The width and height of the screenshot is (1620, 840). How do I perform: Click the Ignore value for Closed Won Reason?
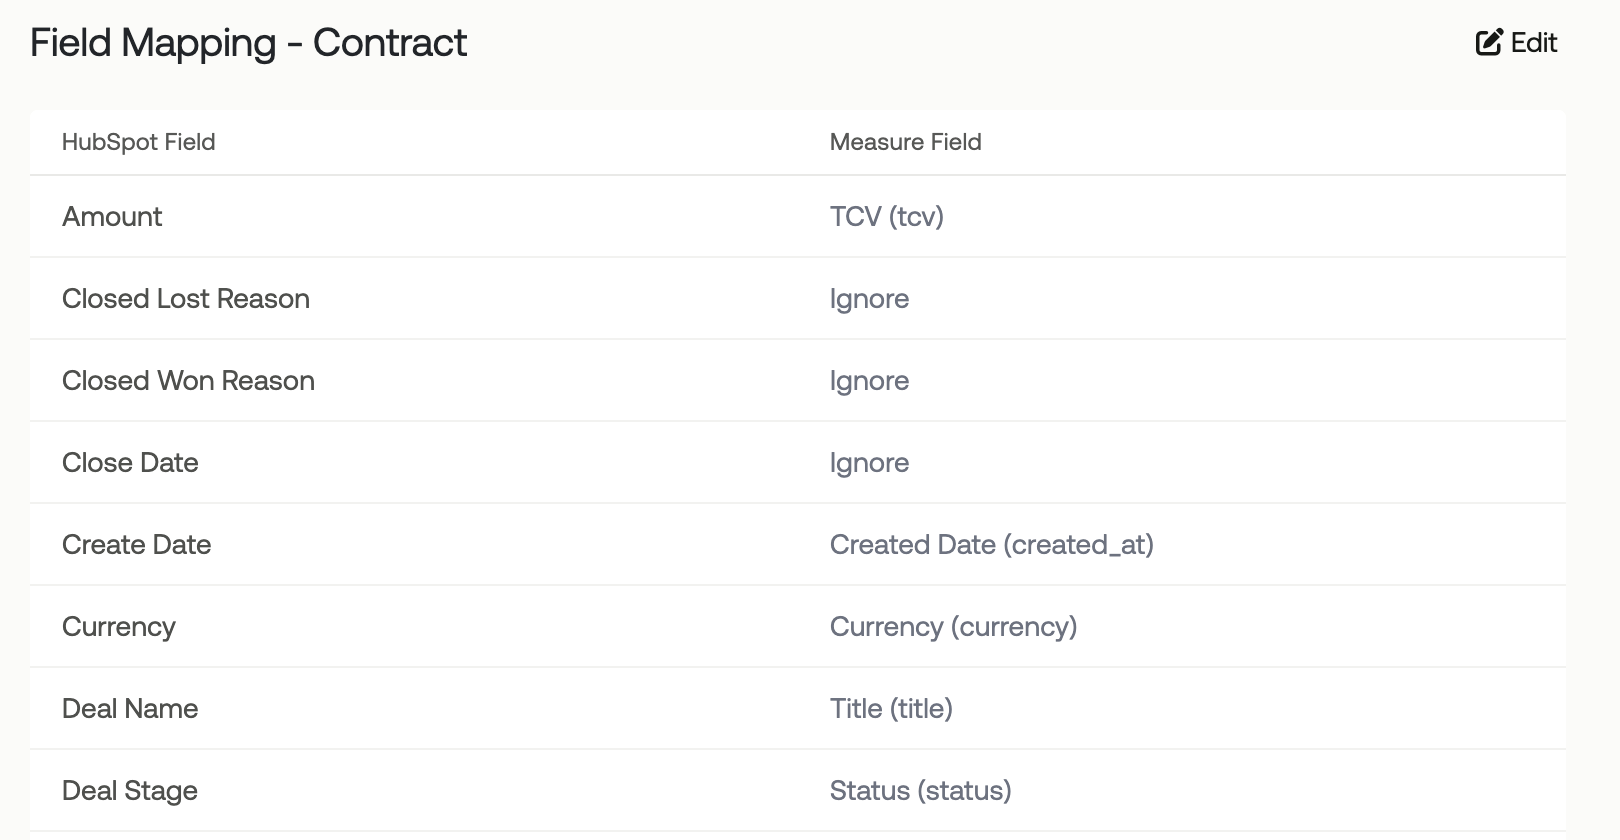point(869,381)
